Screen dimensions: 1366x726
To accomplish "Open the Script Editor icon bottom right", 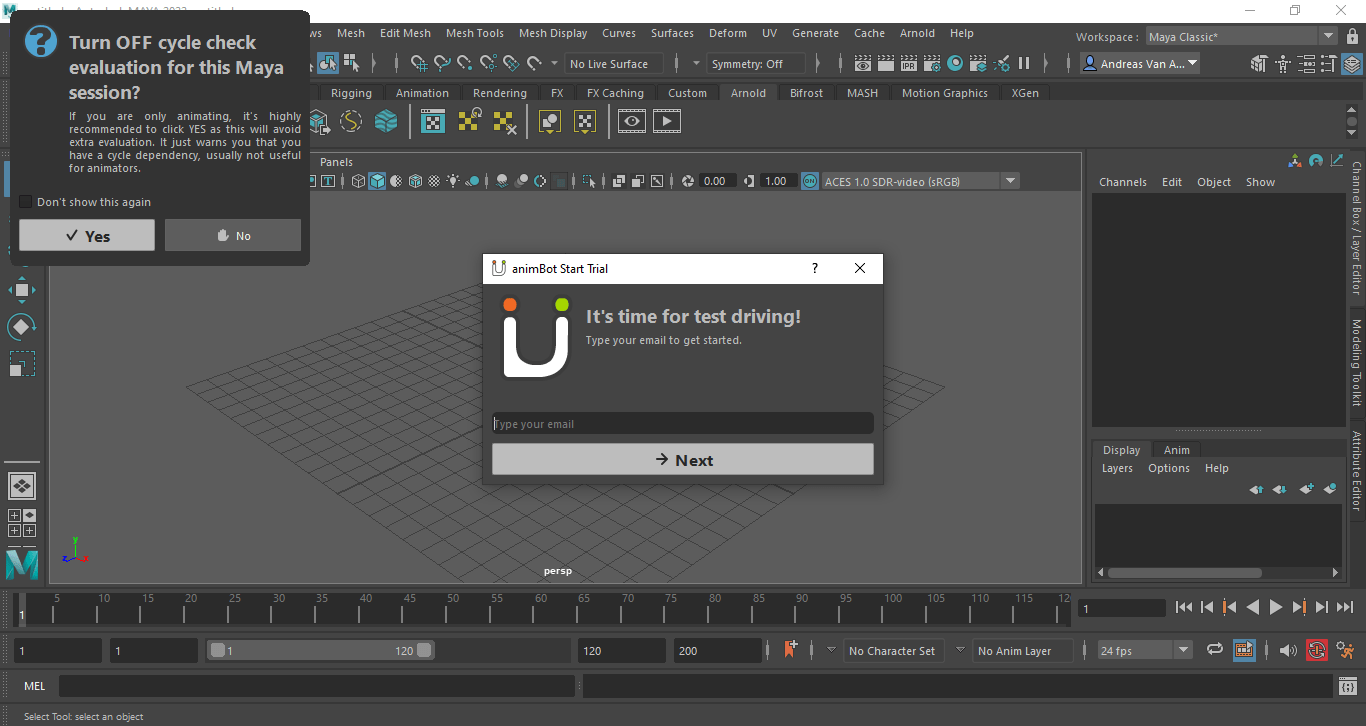I will tap(1349, 686).
